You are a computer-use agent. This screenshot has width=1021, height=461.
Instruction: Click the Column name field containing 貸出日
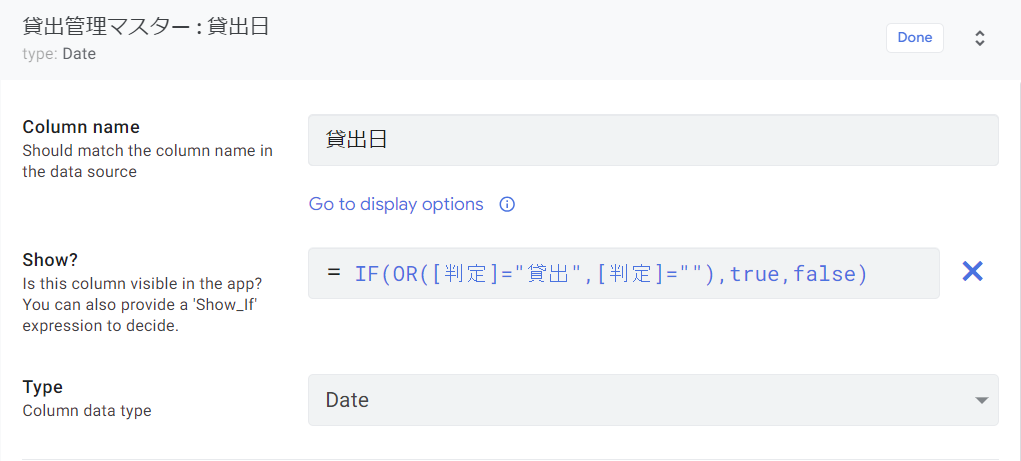click(652, 140)
